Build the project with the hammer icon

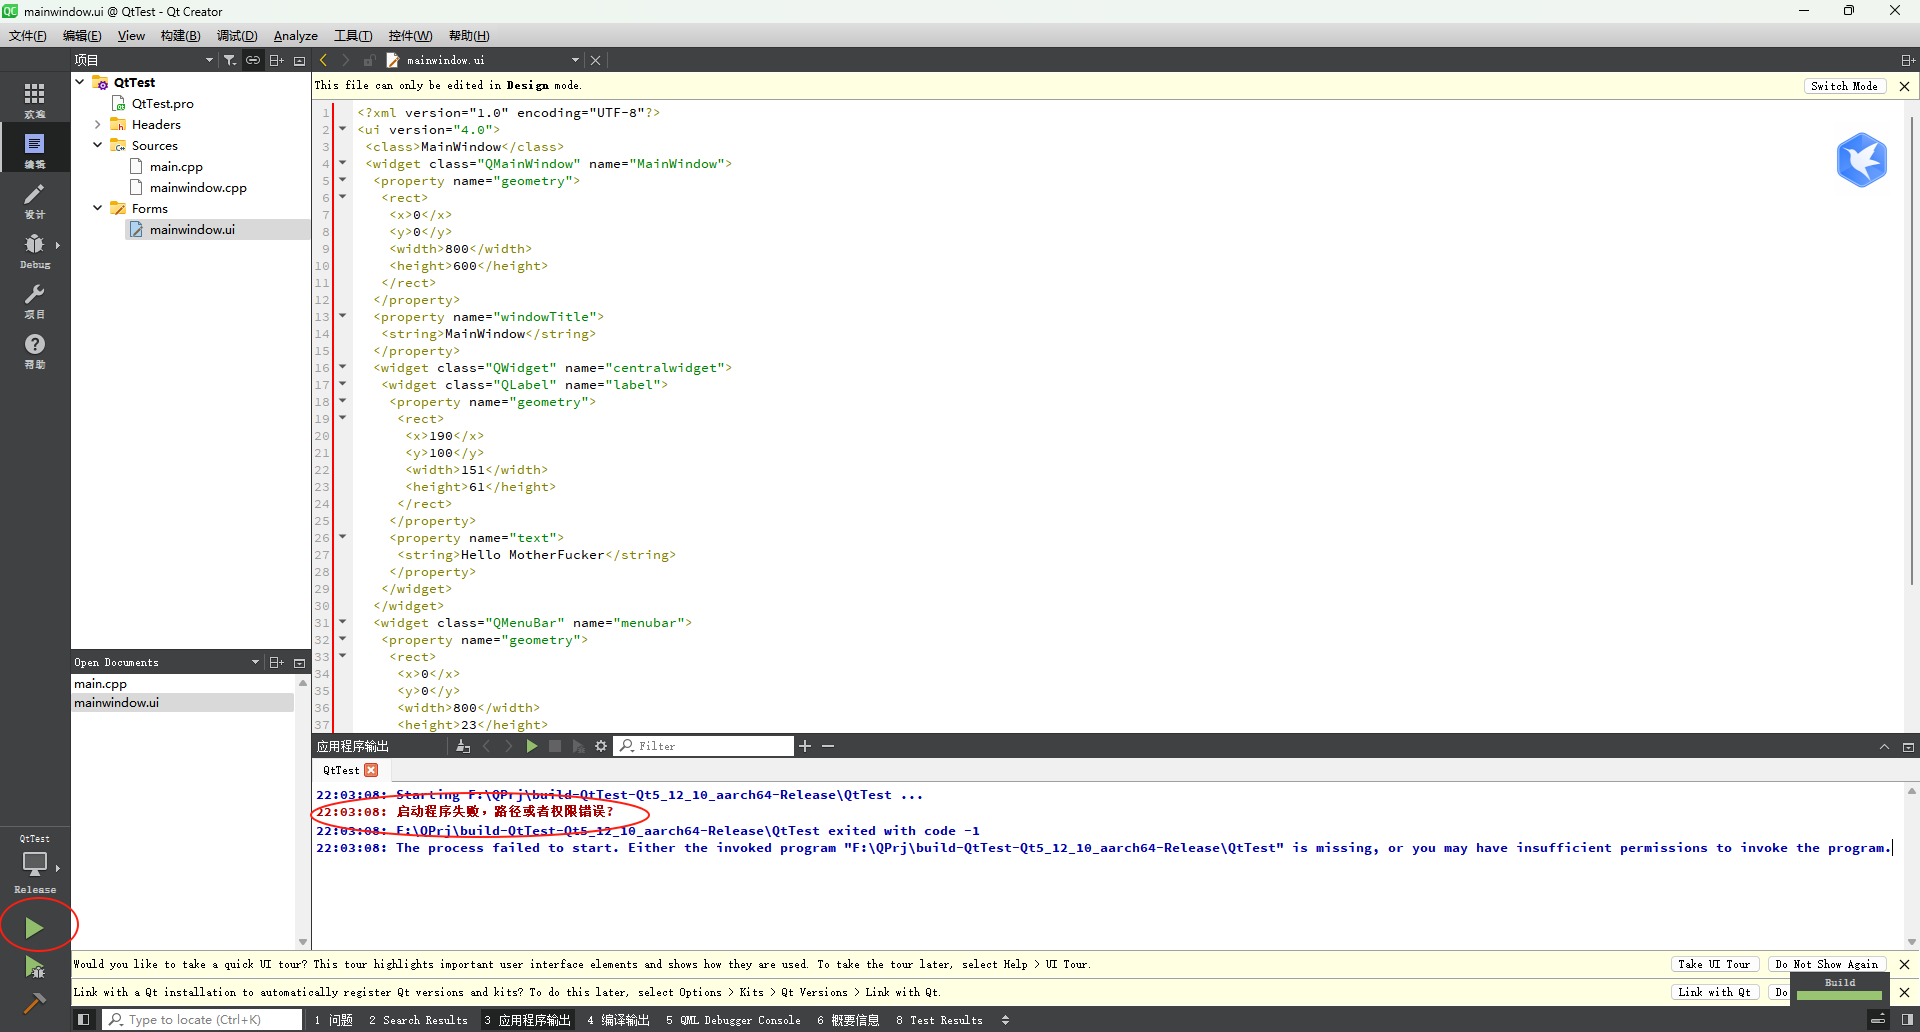point(34,1002)
